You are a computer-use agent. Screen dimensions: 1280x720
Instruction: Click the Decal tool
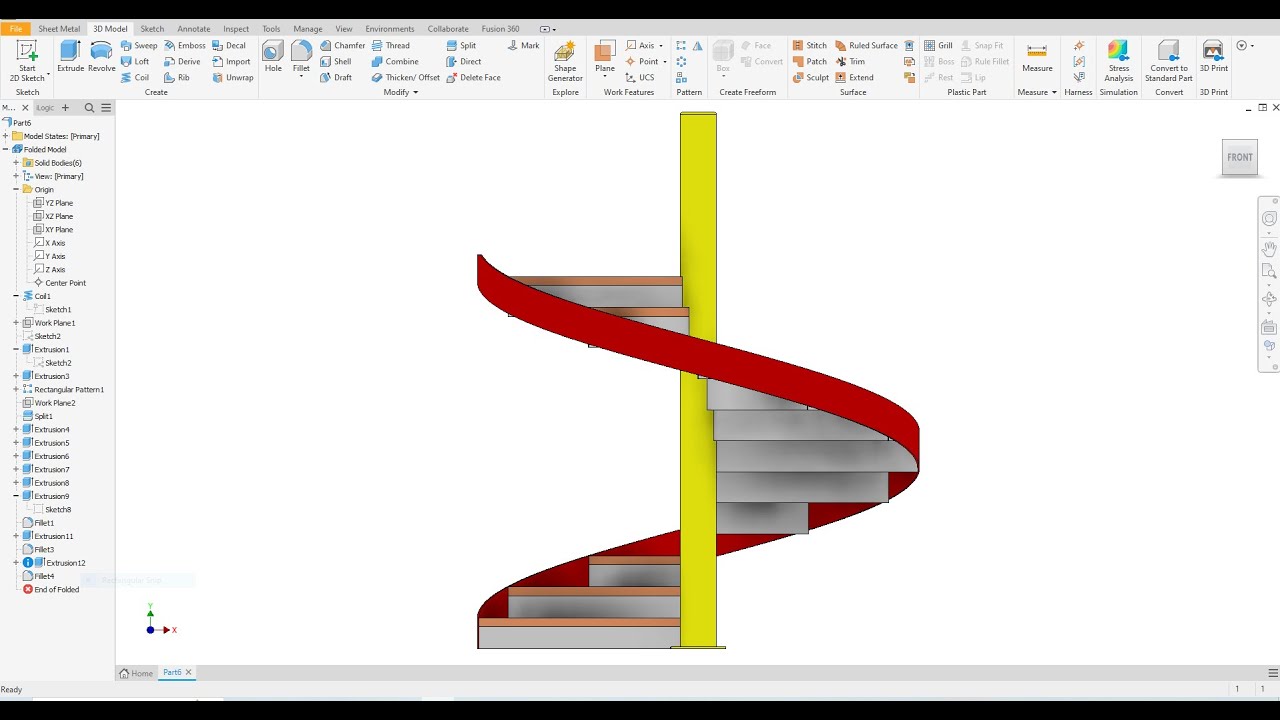coord(229,45)
